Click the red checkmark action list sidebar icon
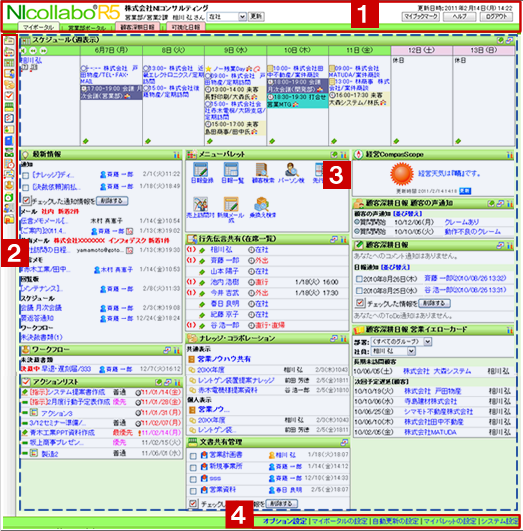Viewport: 523px width, 531px height. (9, 96)
